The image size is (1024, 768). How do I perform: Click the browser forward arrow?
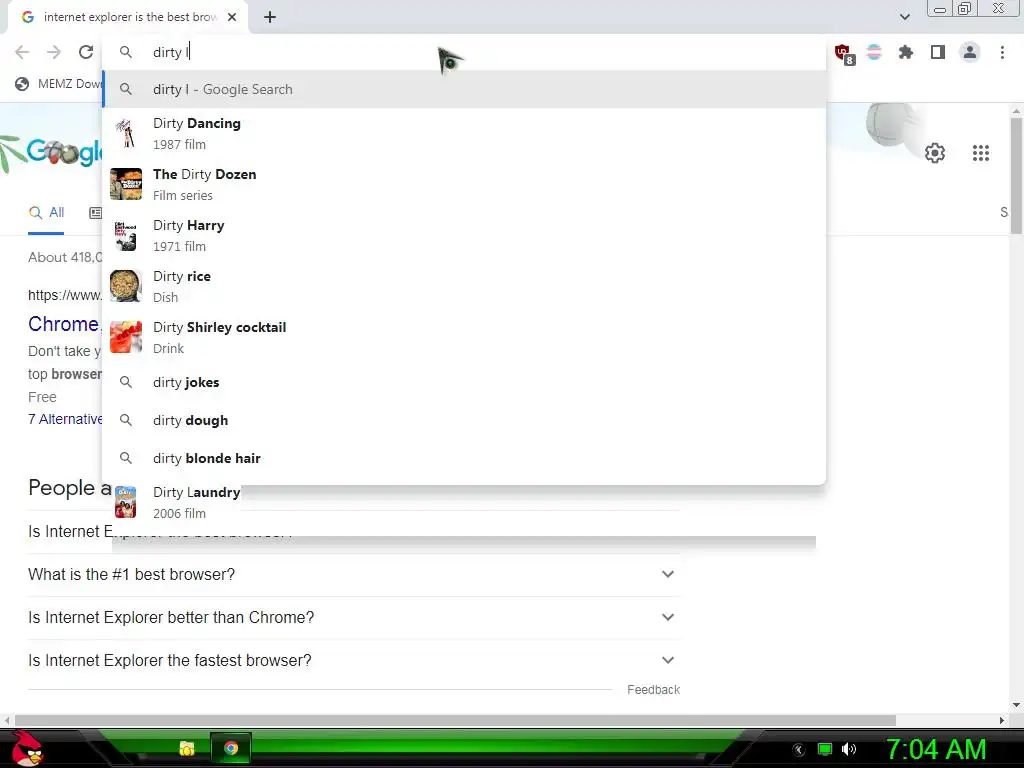54,52
